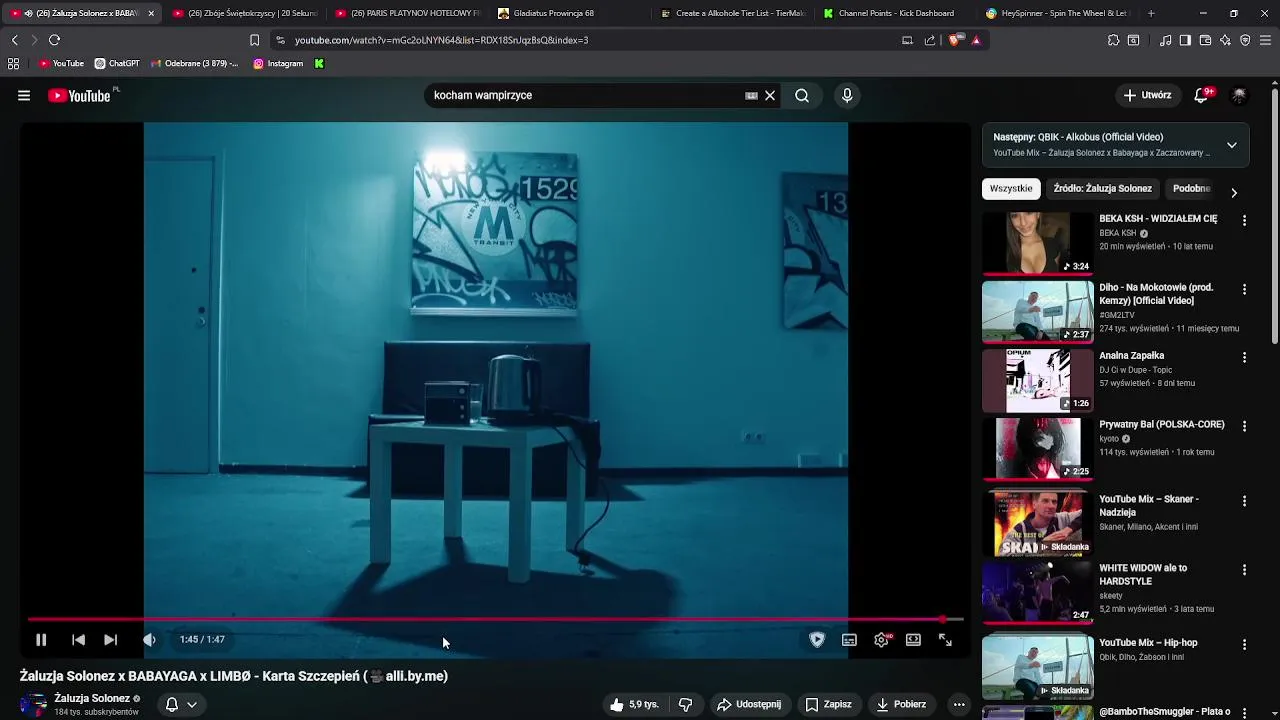1280x720 pixels.
Task: Skip to the previous video
Action: 78,640
